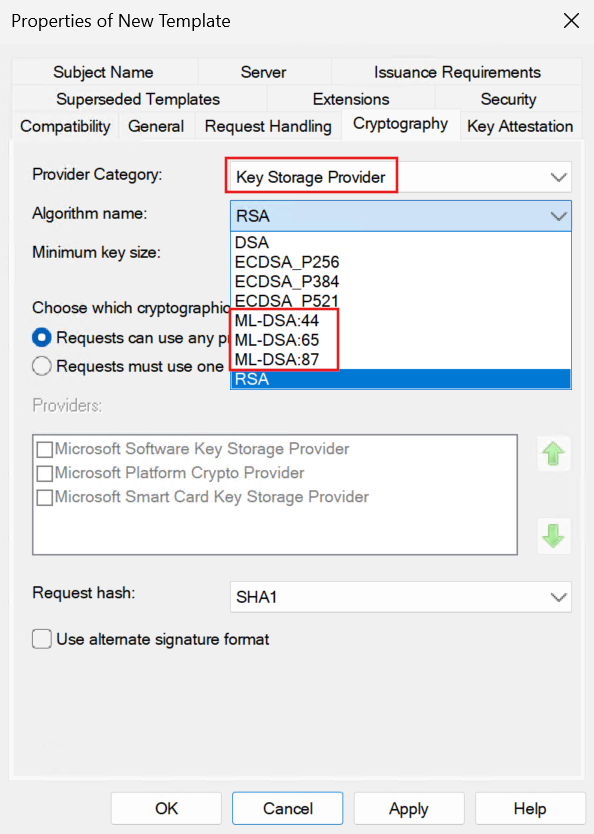
Task: Open the Issuance Requirements tab
Action: [x=457, y=72]
